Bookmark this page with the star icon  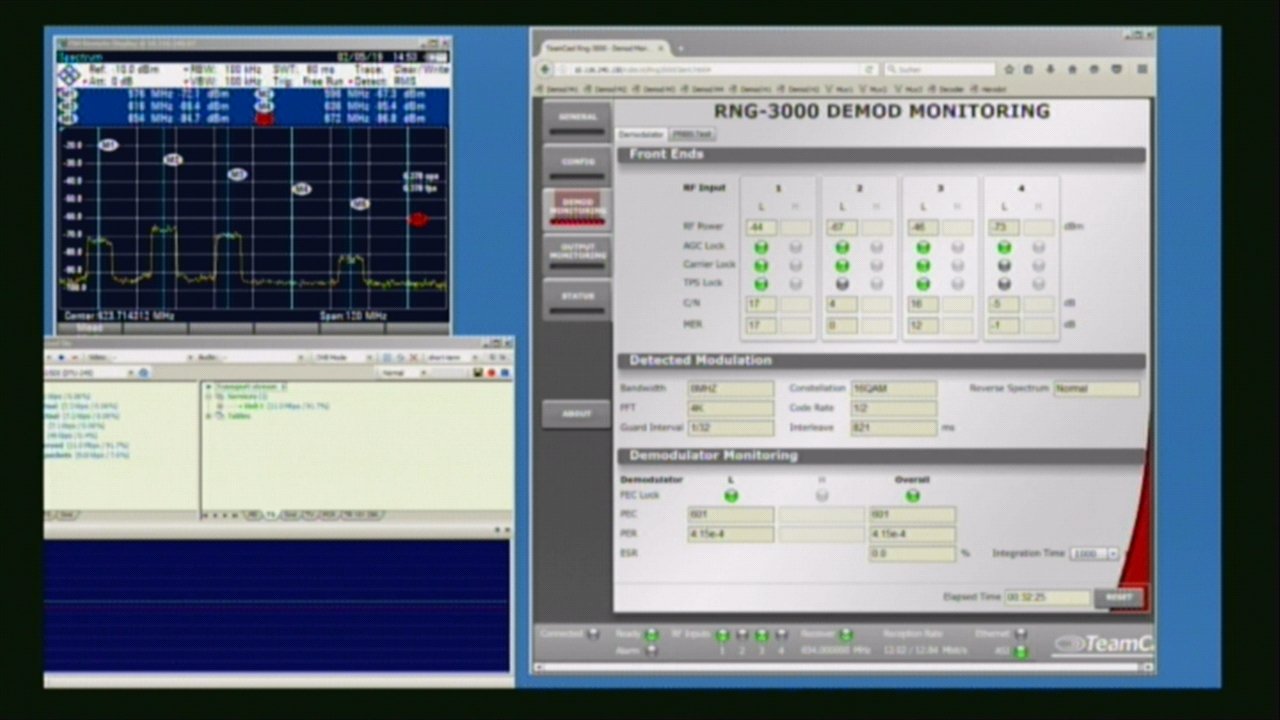[x=1010, y=69]
